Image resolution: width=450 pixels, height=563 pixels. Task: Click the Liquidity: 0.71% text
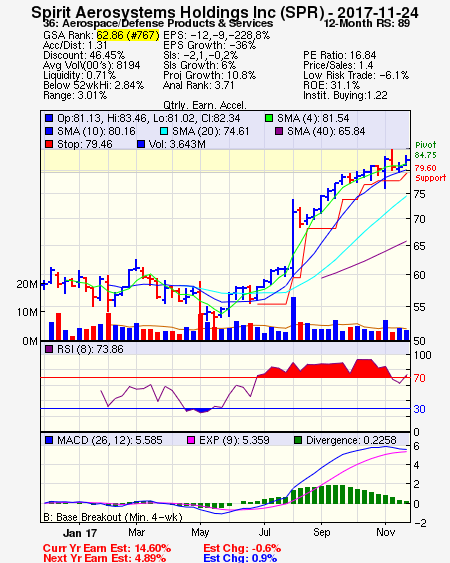pyautogui.click(x=79, y=75)
